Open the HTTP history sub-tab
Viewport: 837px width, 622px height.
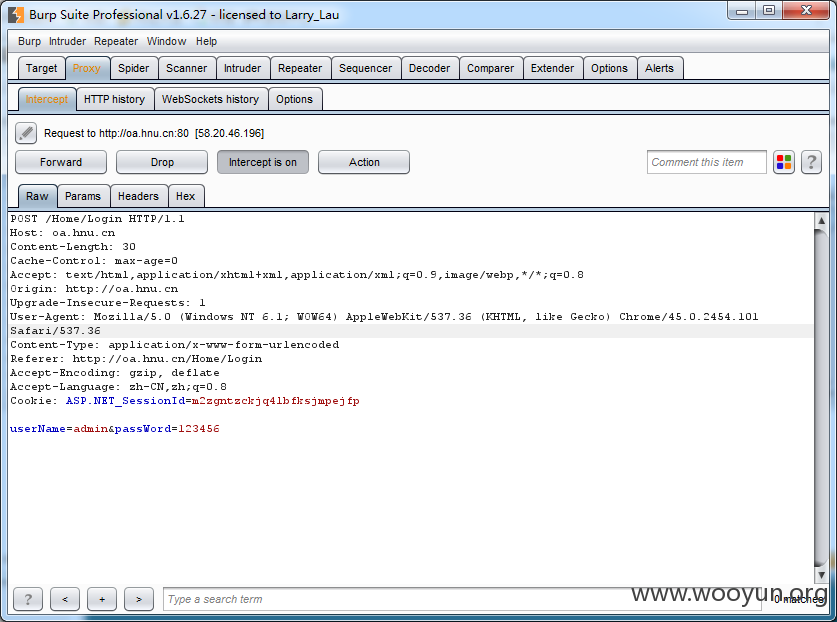(114, 99)
